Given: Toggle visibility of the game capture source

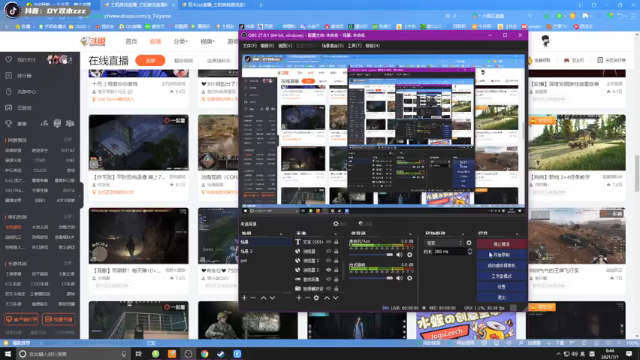Looking at the screenshot, I should pyautogui.click(x=329, y=279).
